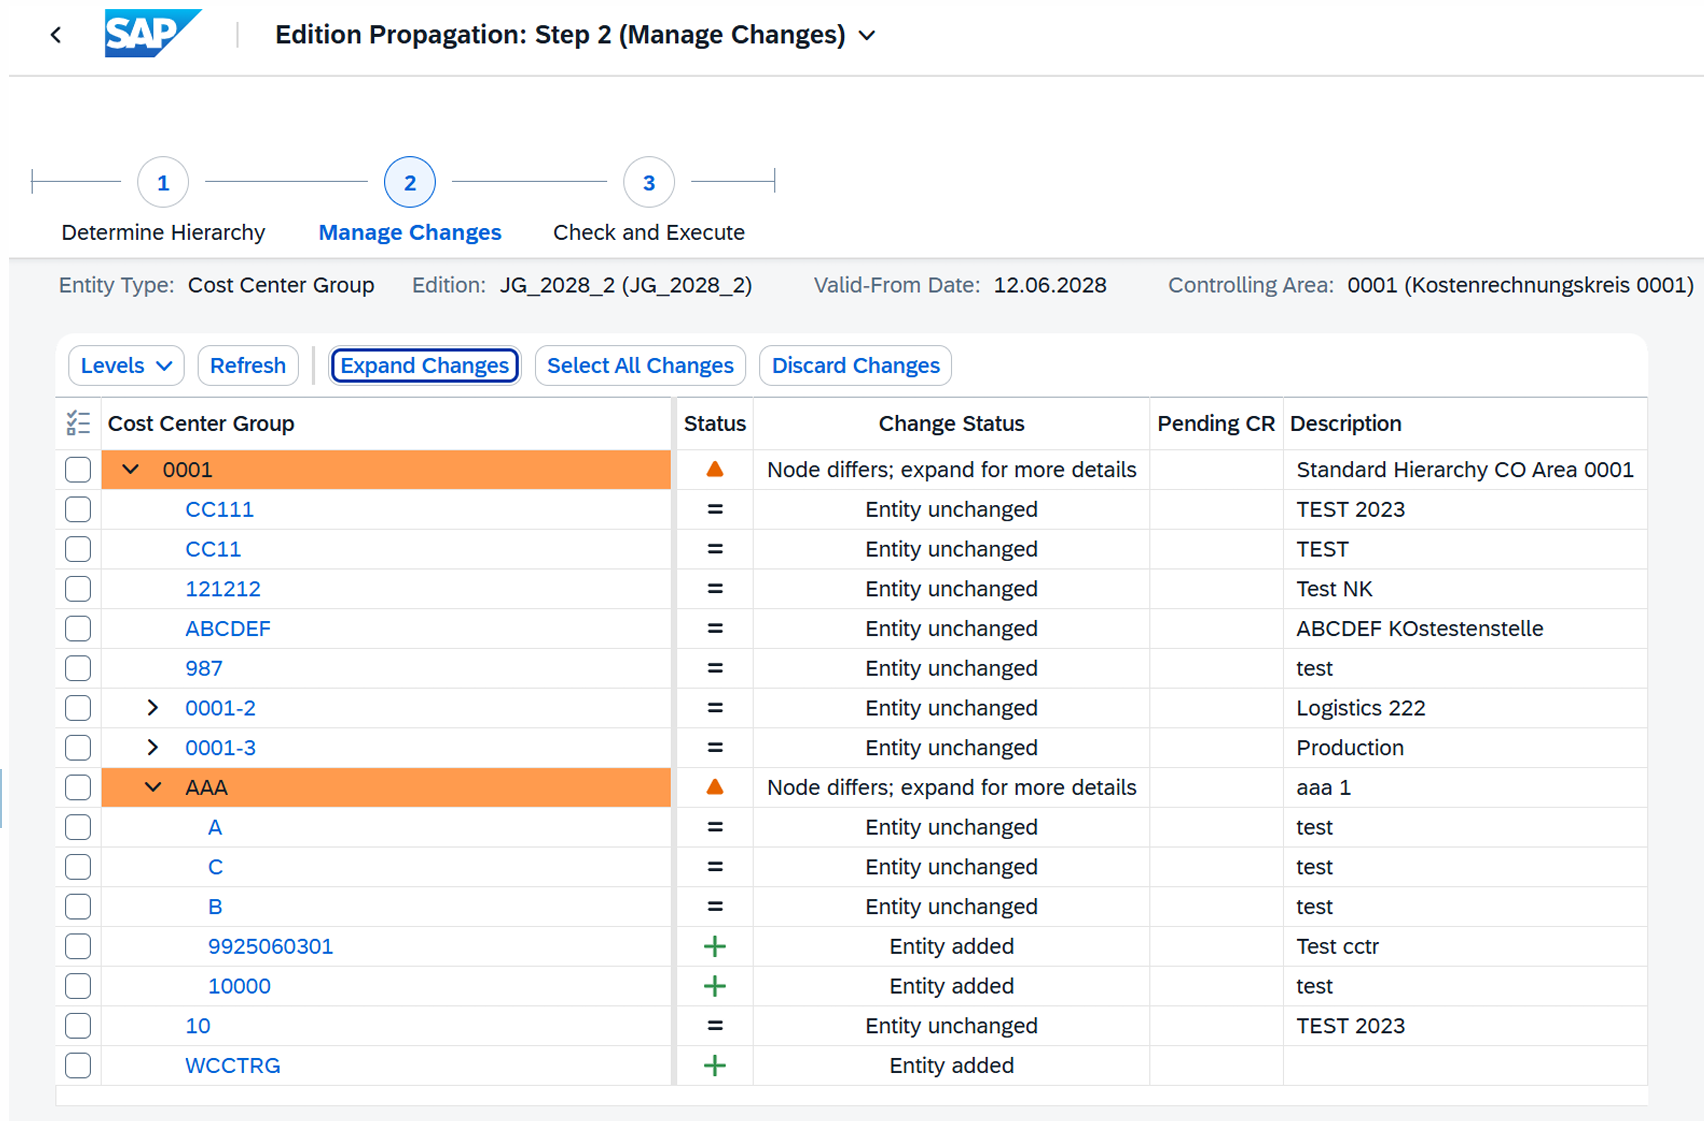Screen dimensions: 1704x1121
Task: Select the checkbox for row AAA
Action: [78, 787]
